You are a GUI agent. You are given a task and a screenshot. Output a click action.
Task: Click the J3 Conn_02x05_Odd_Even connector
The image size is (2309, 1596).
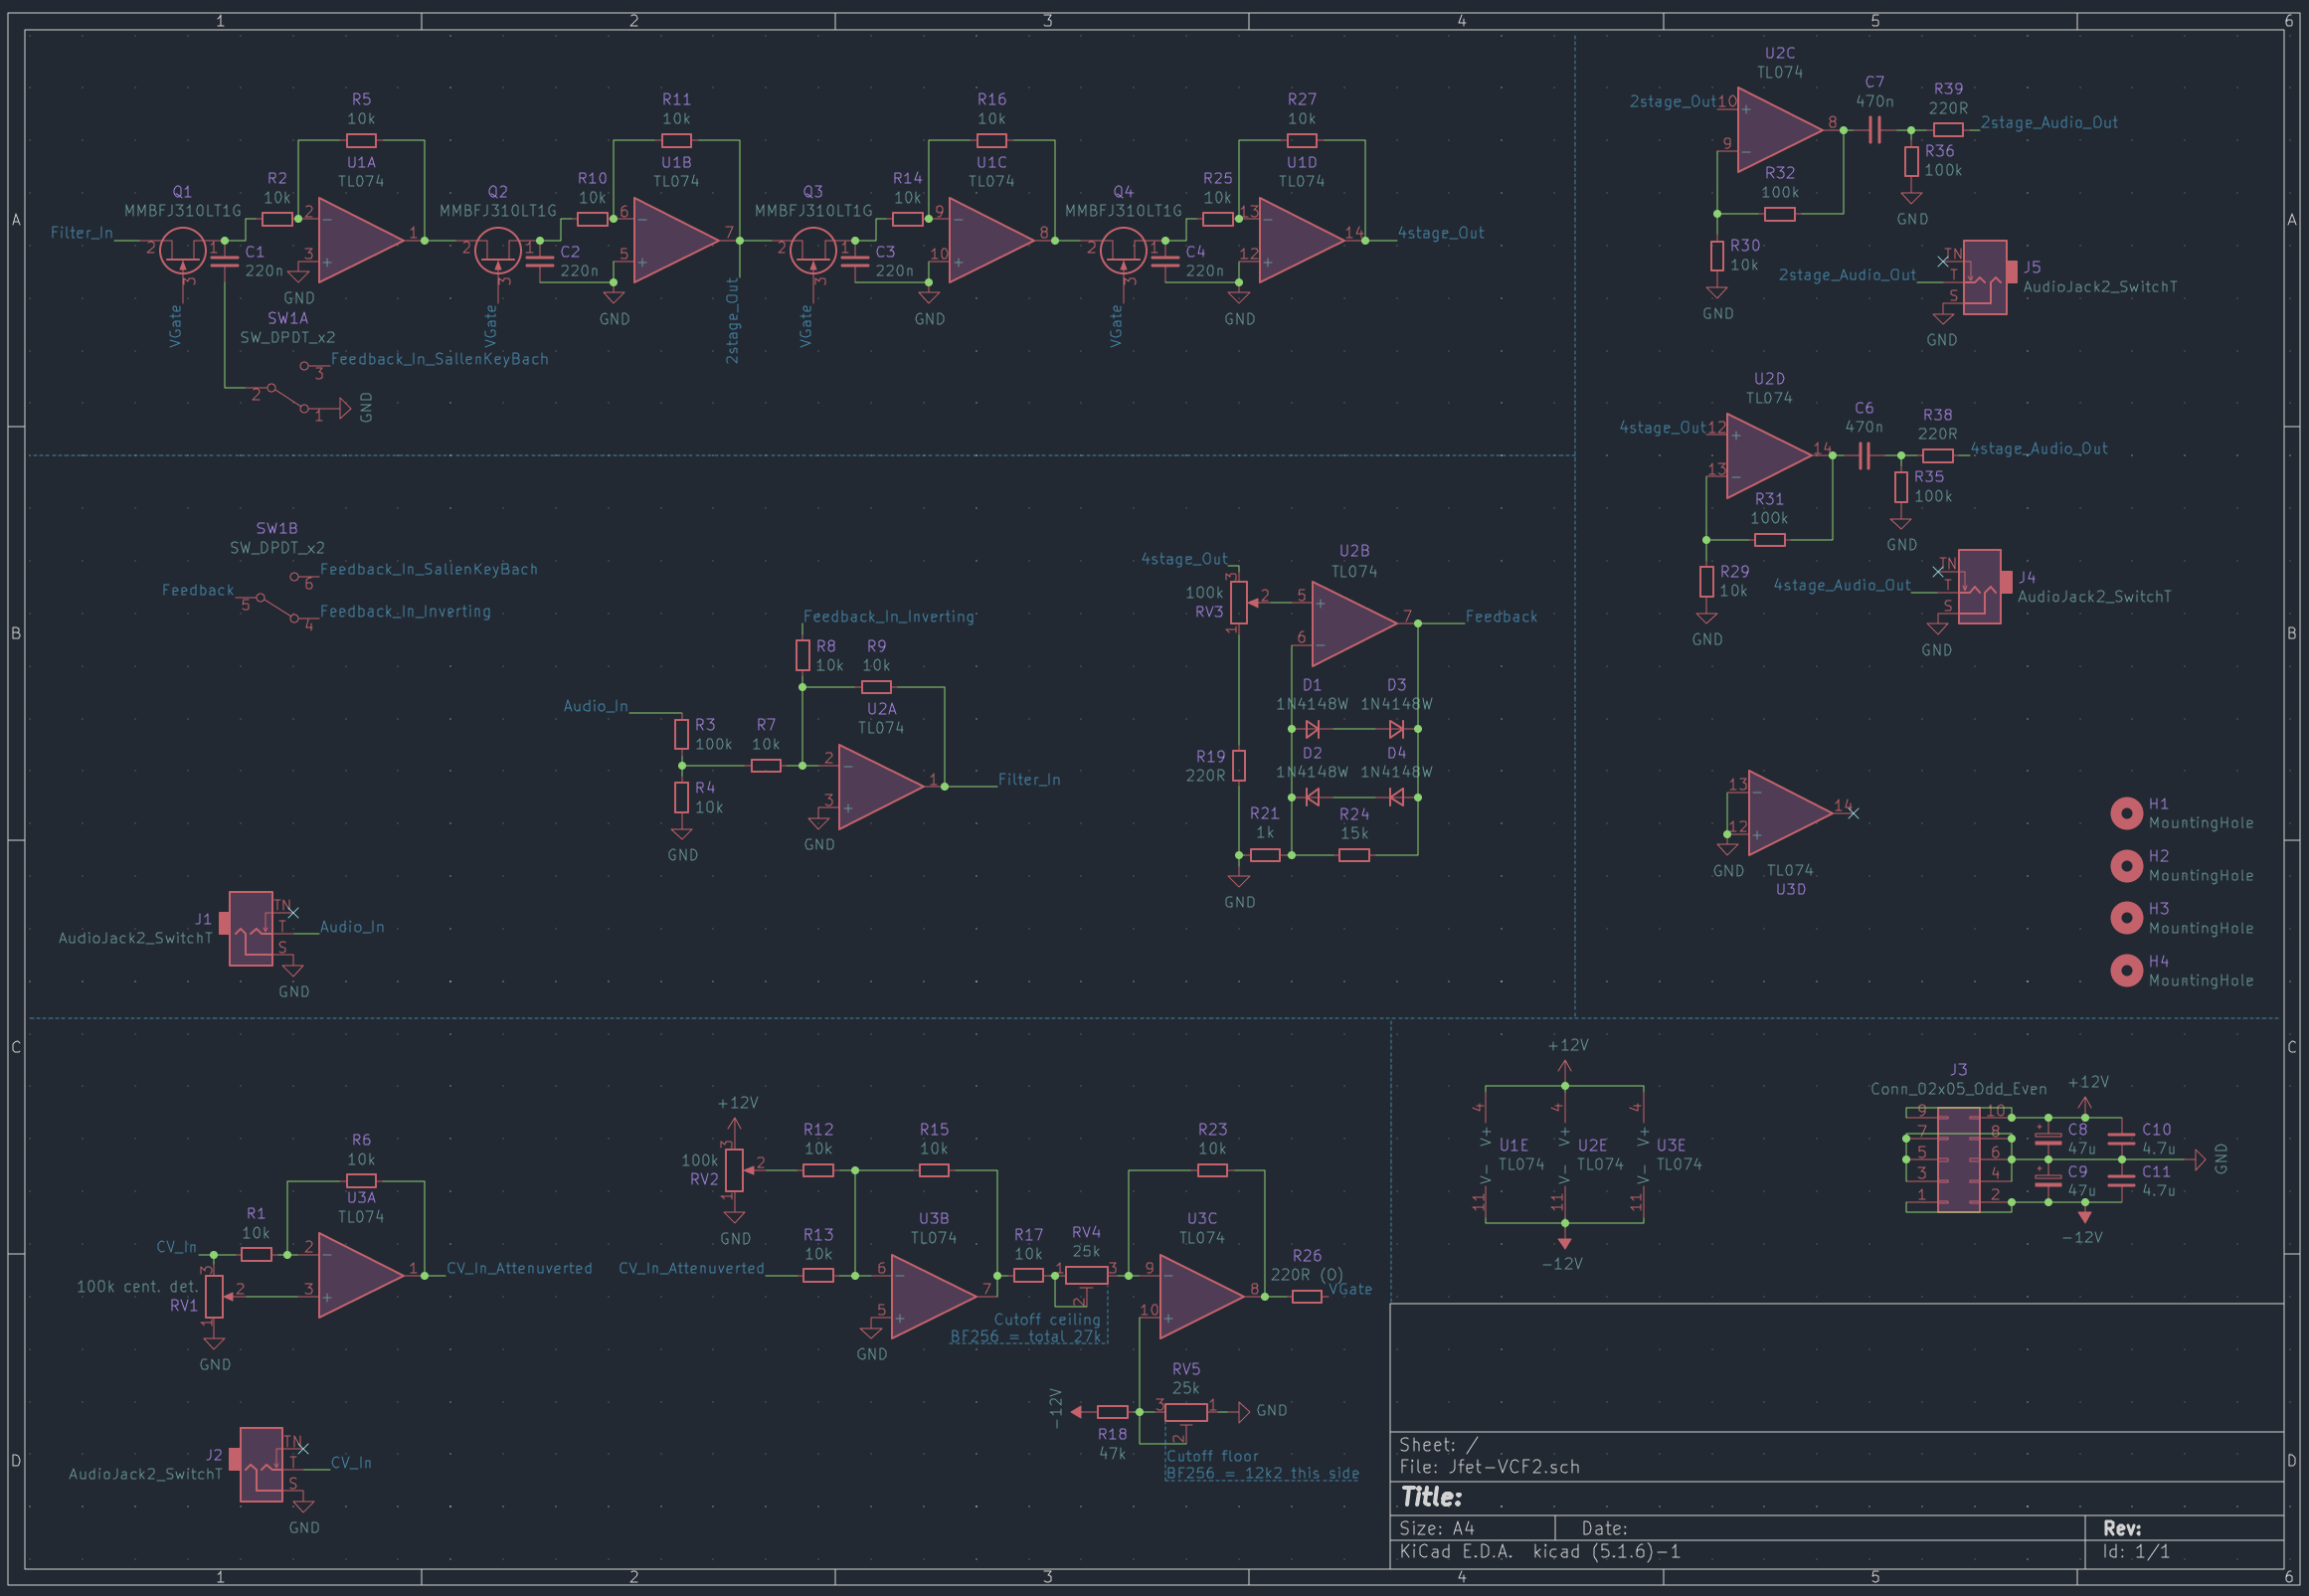click(1958, 1159)
